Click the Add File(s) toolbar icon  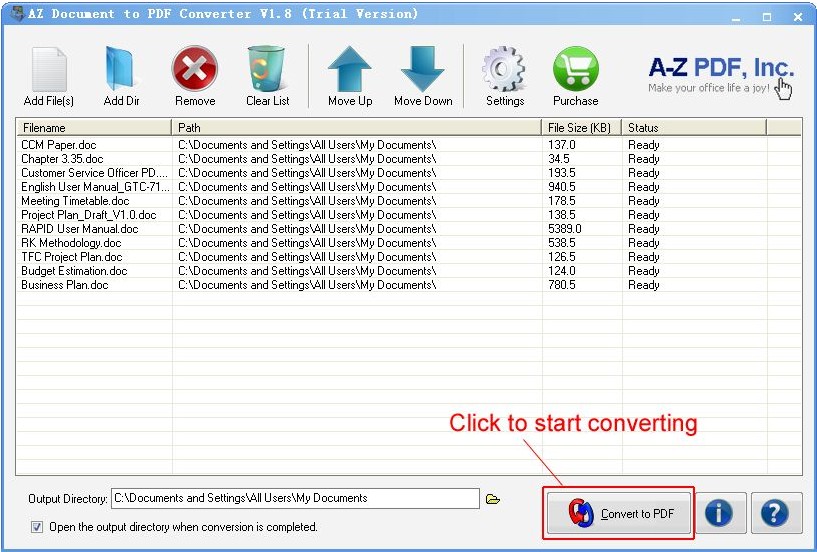point(49,69)
